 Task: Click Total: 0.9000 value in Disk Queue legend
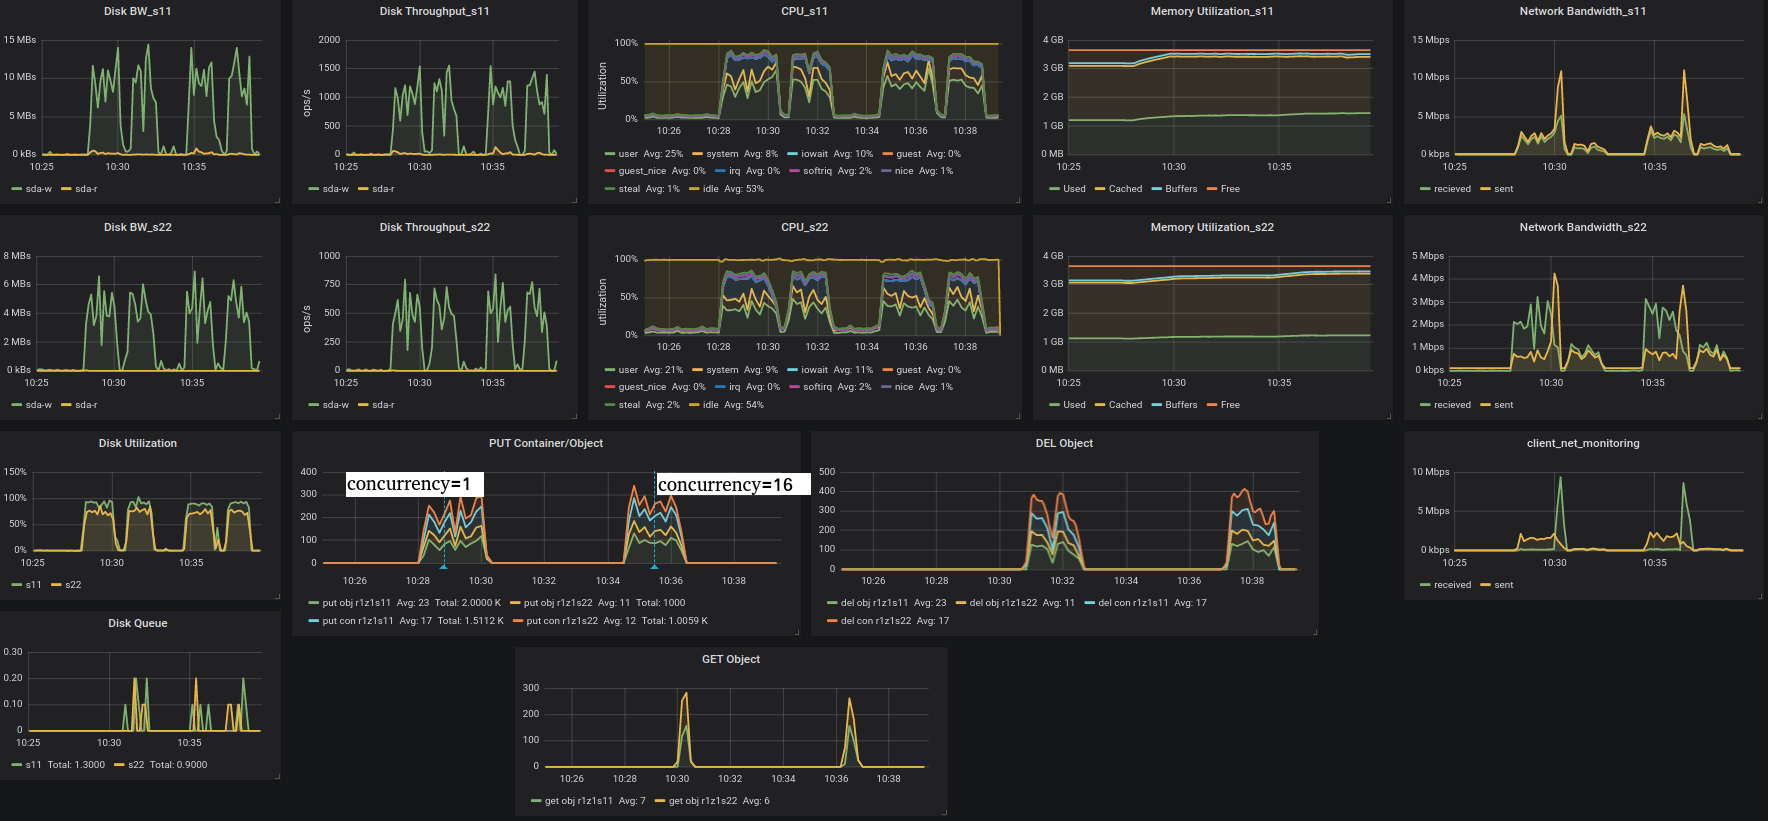point(179,765)
